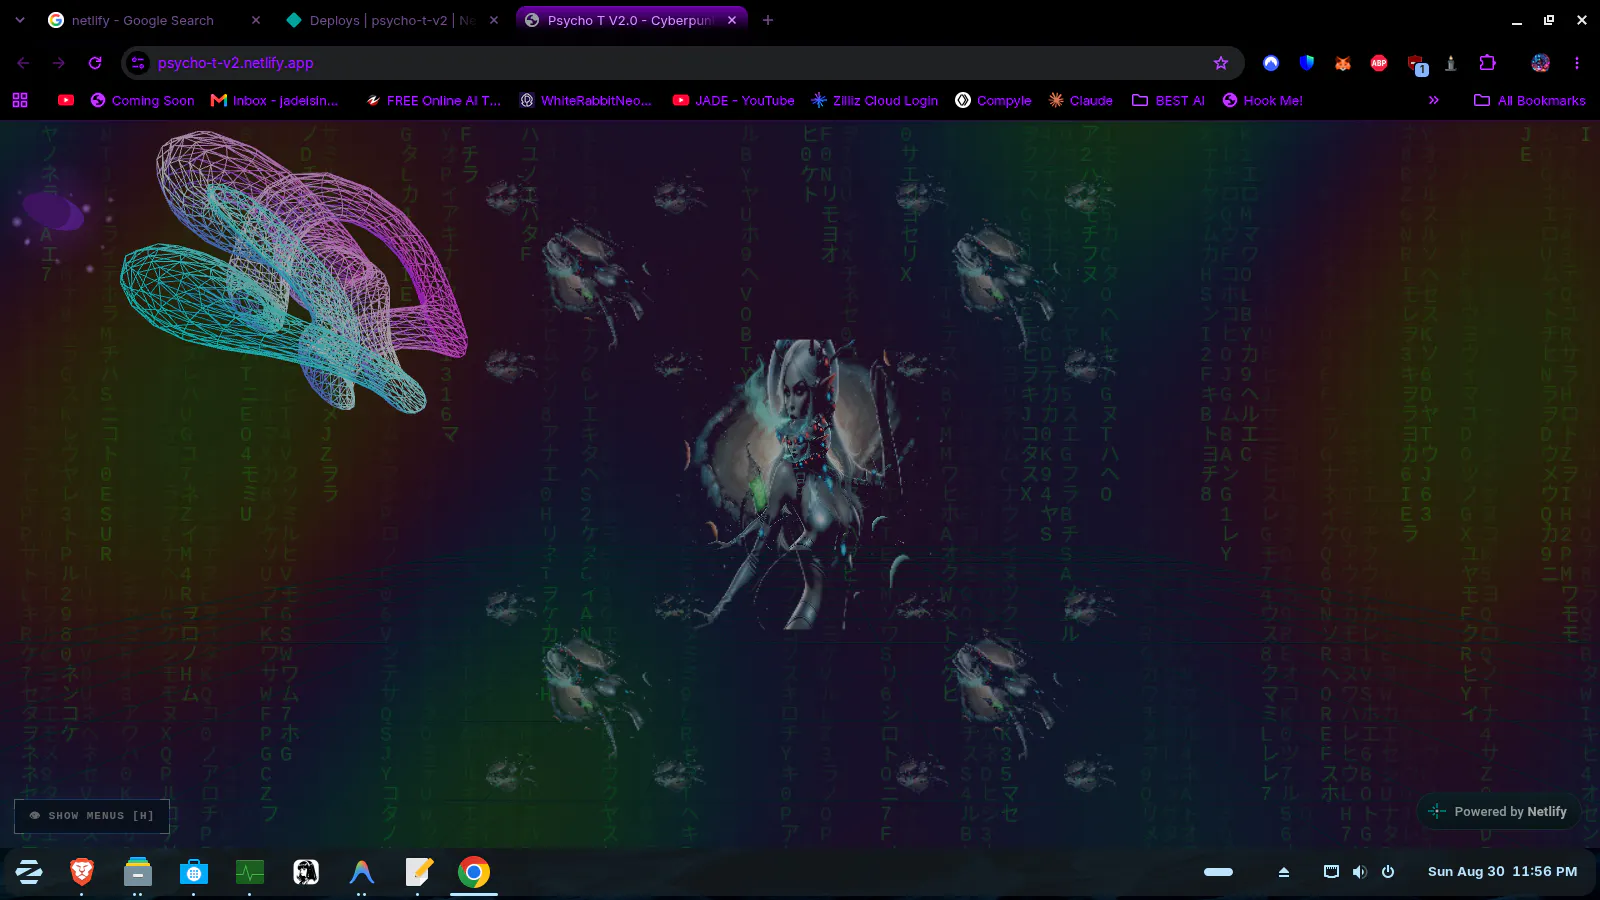Open System Monitor from the taskbar
This screenshot has height=900, width=1600.
250,872
